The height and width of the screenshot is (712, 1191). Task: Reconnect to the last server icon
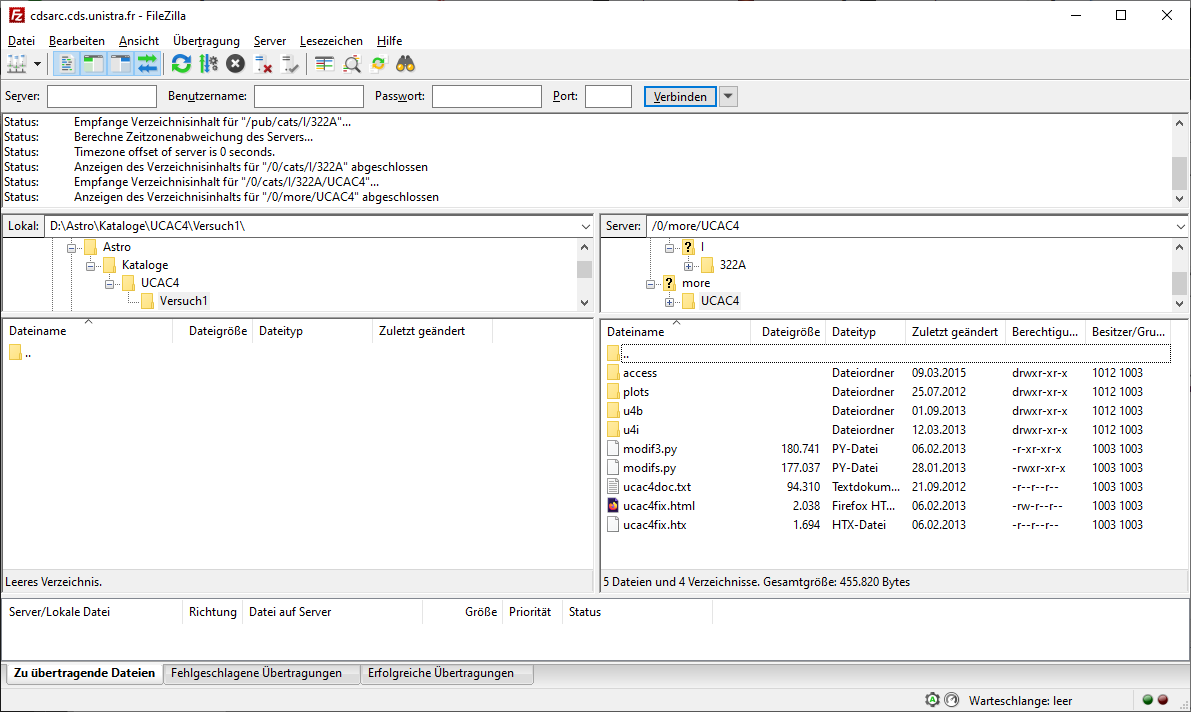pos(290,65)
